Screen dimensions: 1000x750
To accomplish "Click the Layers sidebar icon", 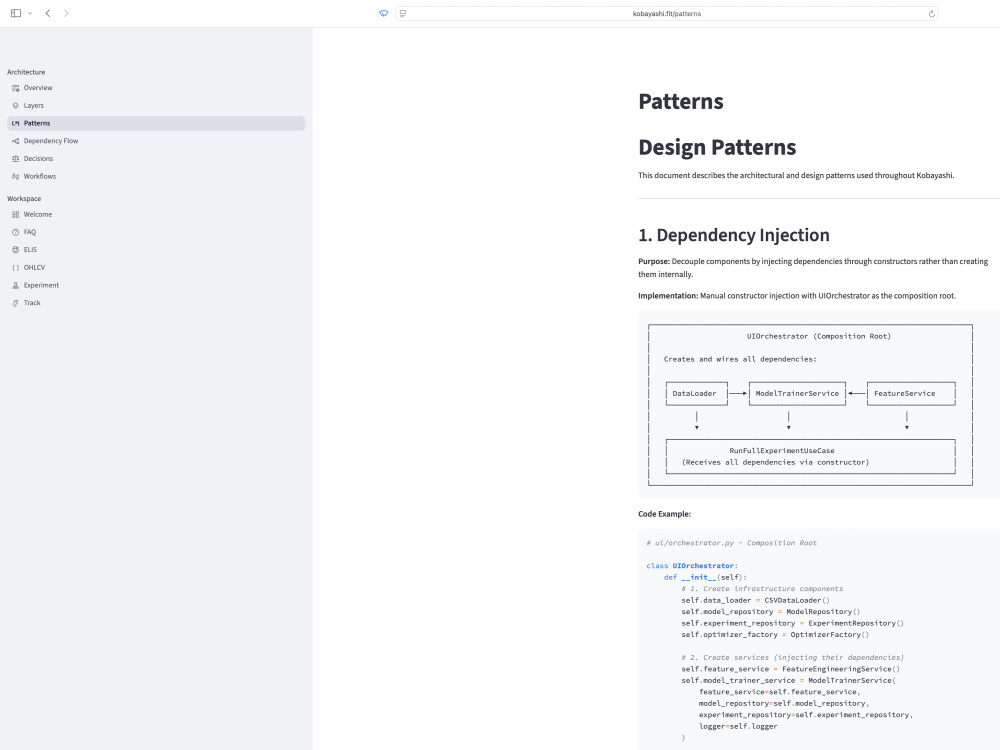I will [x=15, y=106].
